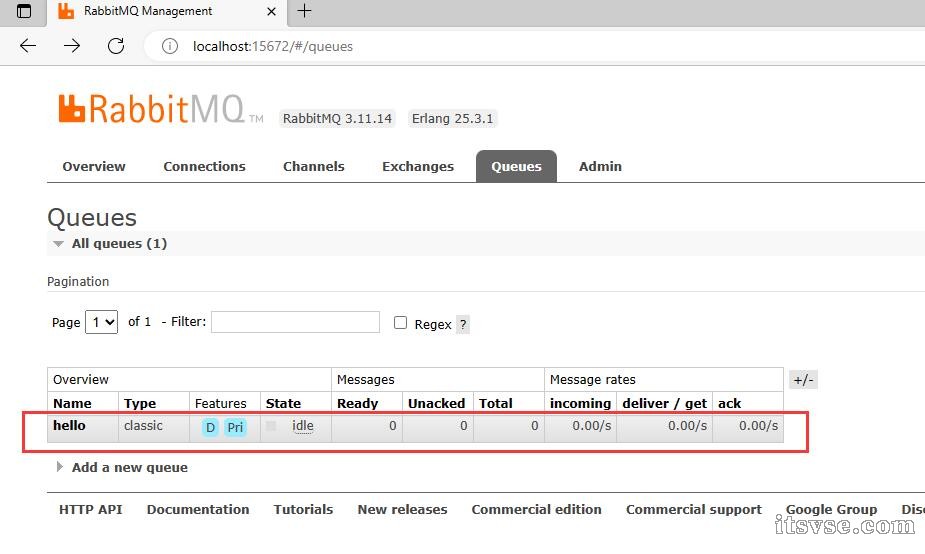
Task: Switch to the Admin tab
Action: pos(600,166)
